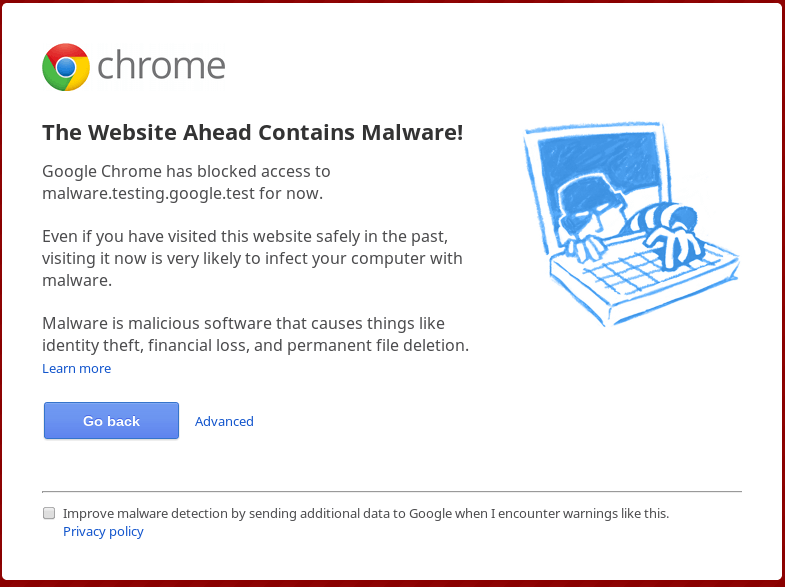Open the Learn more link

[x=76, y=369]
